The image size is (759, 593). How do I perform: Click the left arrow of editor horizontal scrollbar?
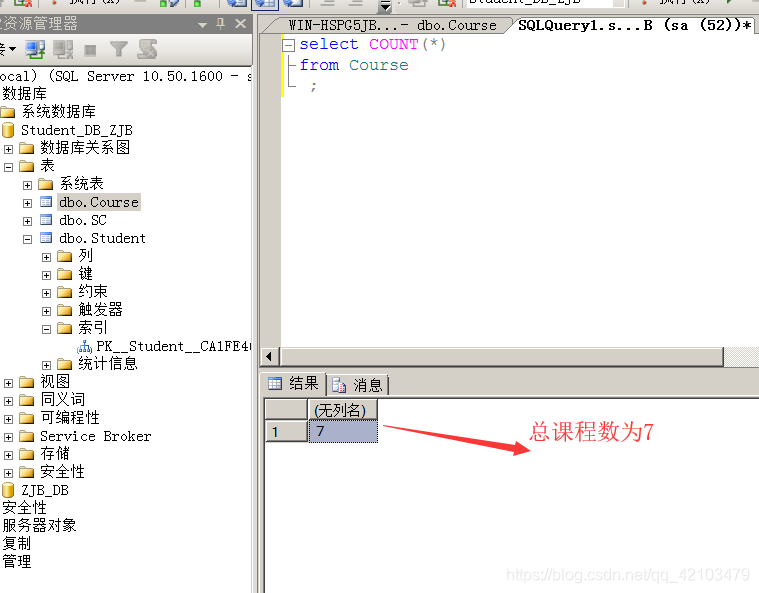269,357
